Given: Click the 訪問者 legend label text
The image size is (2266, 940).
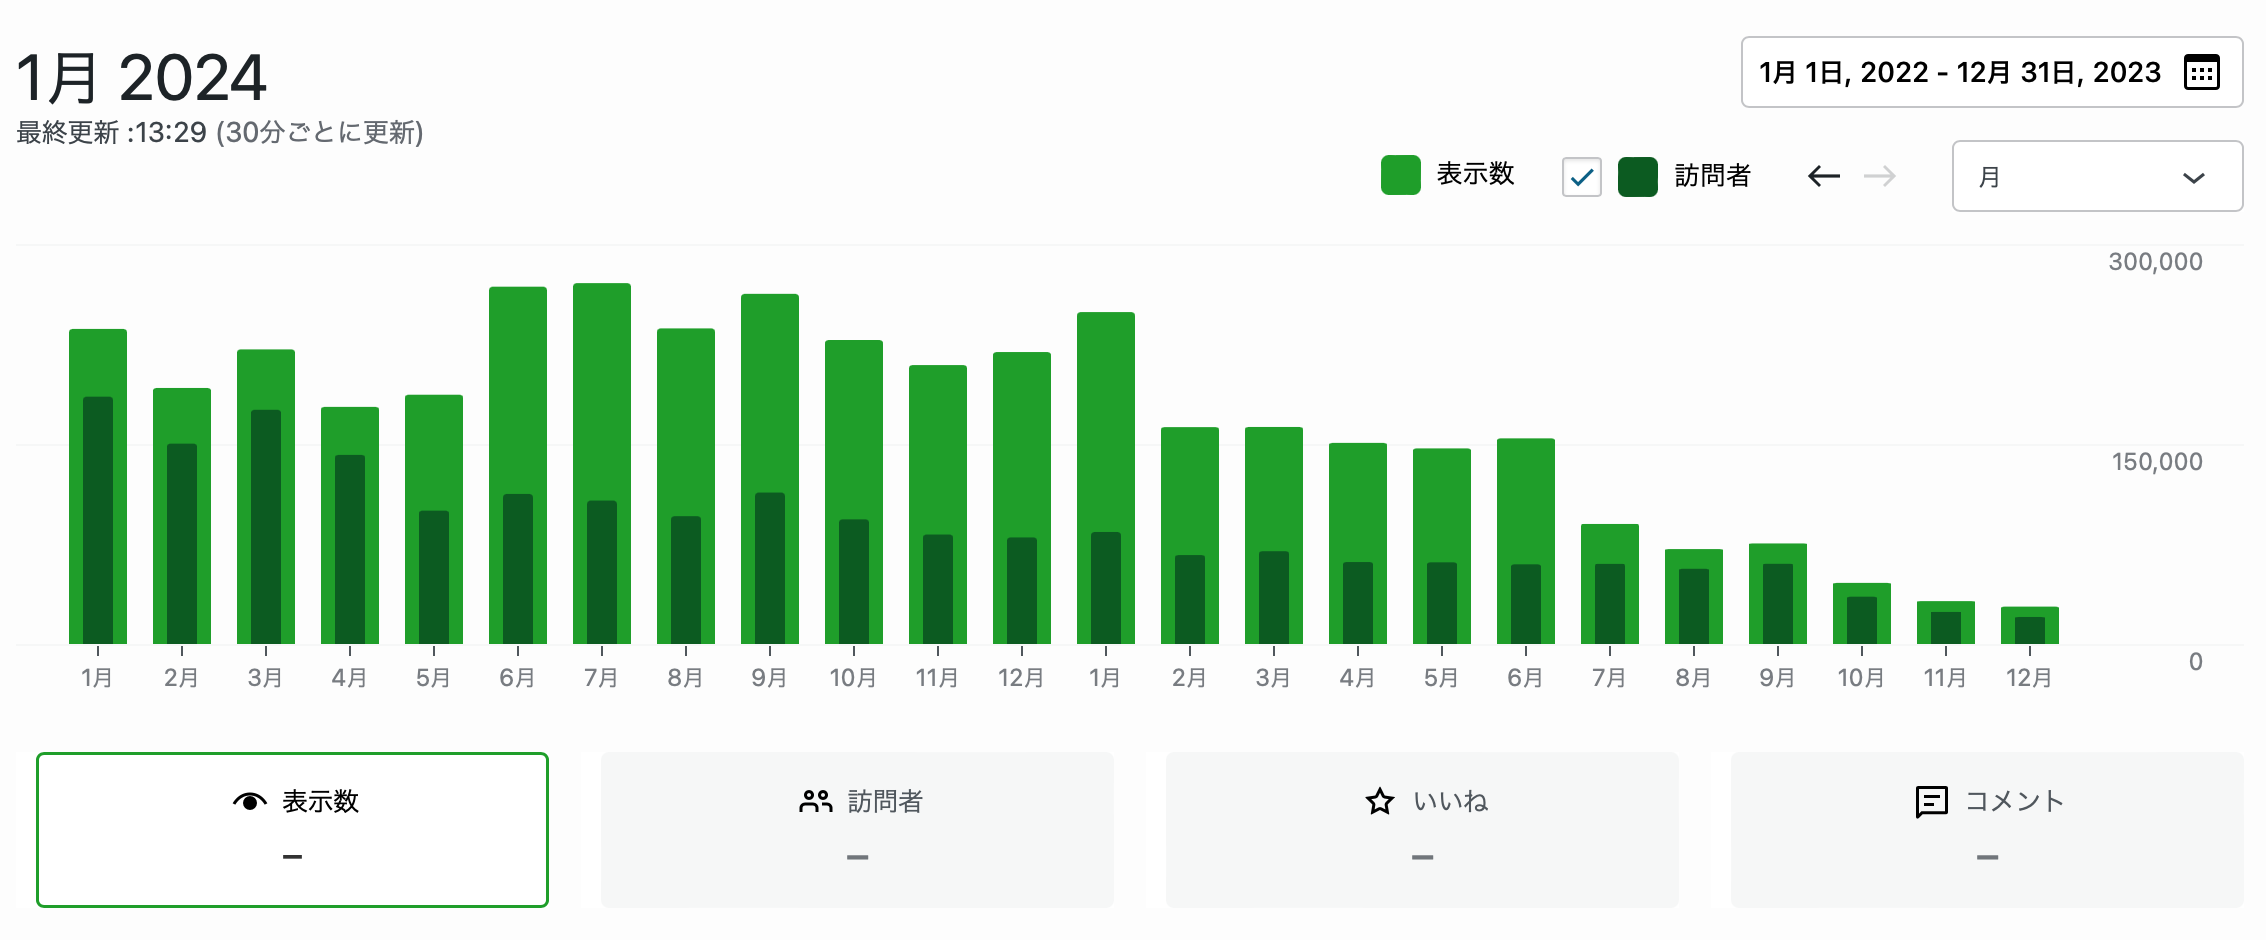Looking at the screenshot, I should 1712,177.
